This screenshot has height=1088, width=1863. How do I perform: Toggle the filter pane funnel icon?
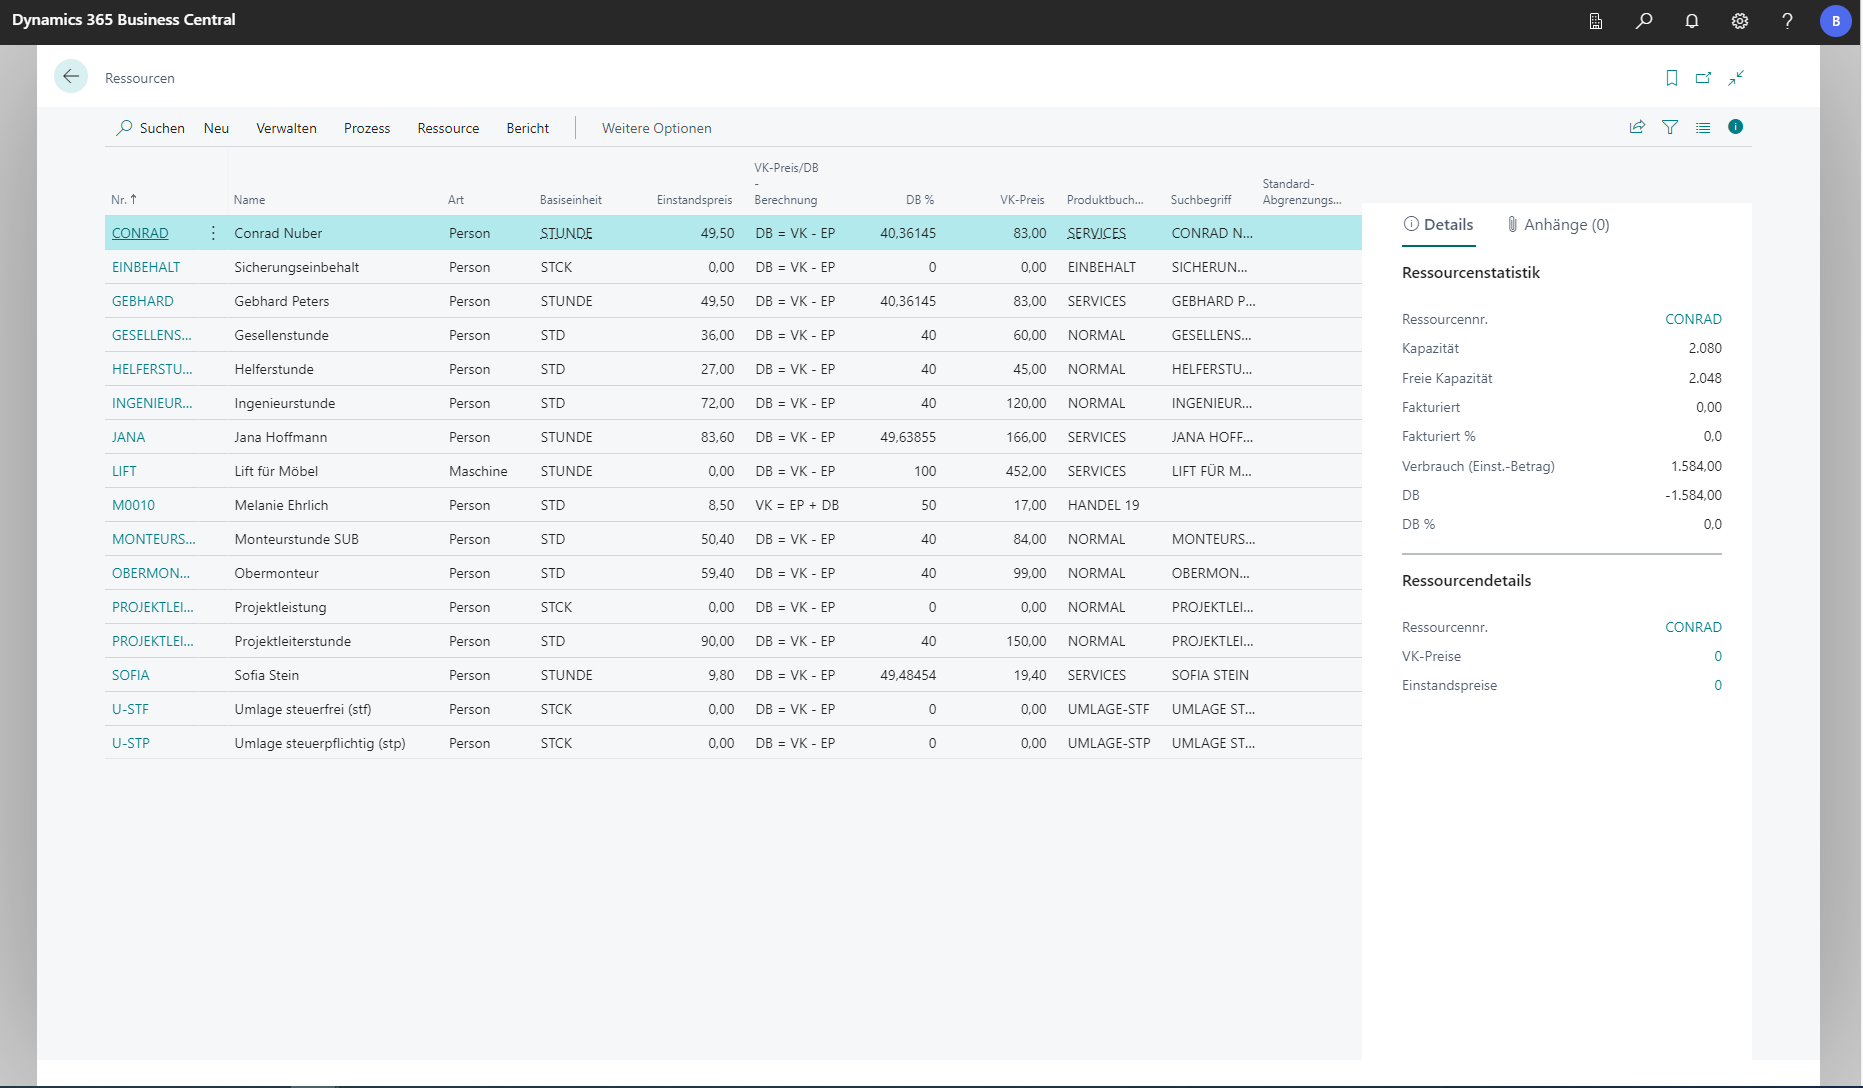coord(1670,127)
